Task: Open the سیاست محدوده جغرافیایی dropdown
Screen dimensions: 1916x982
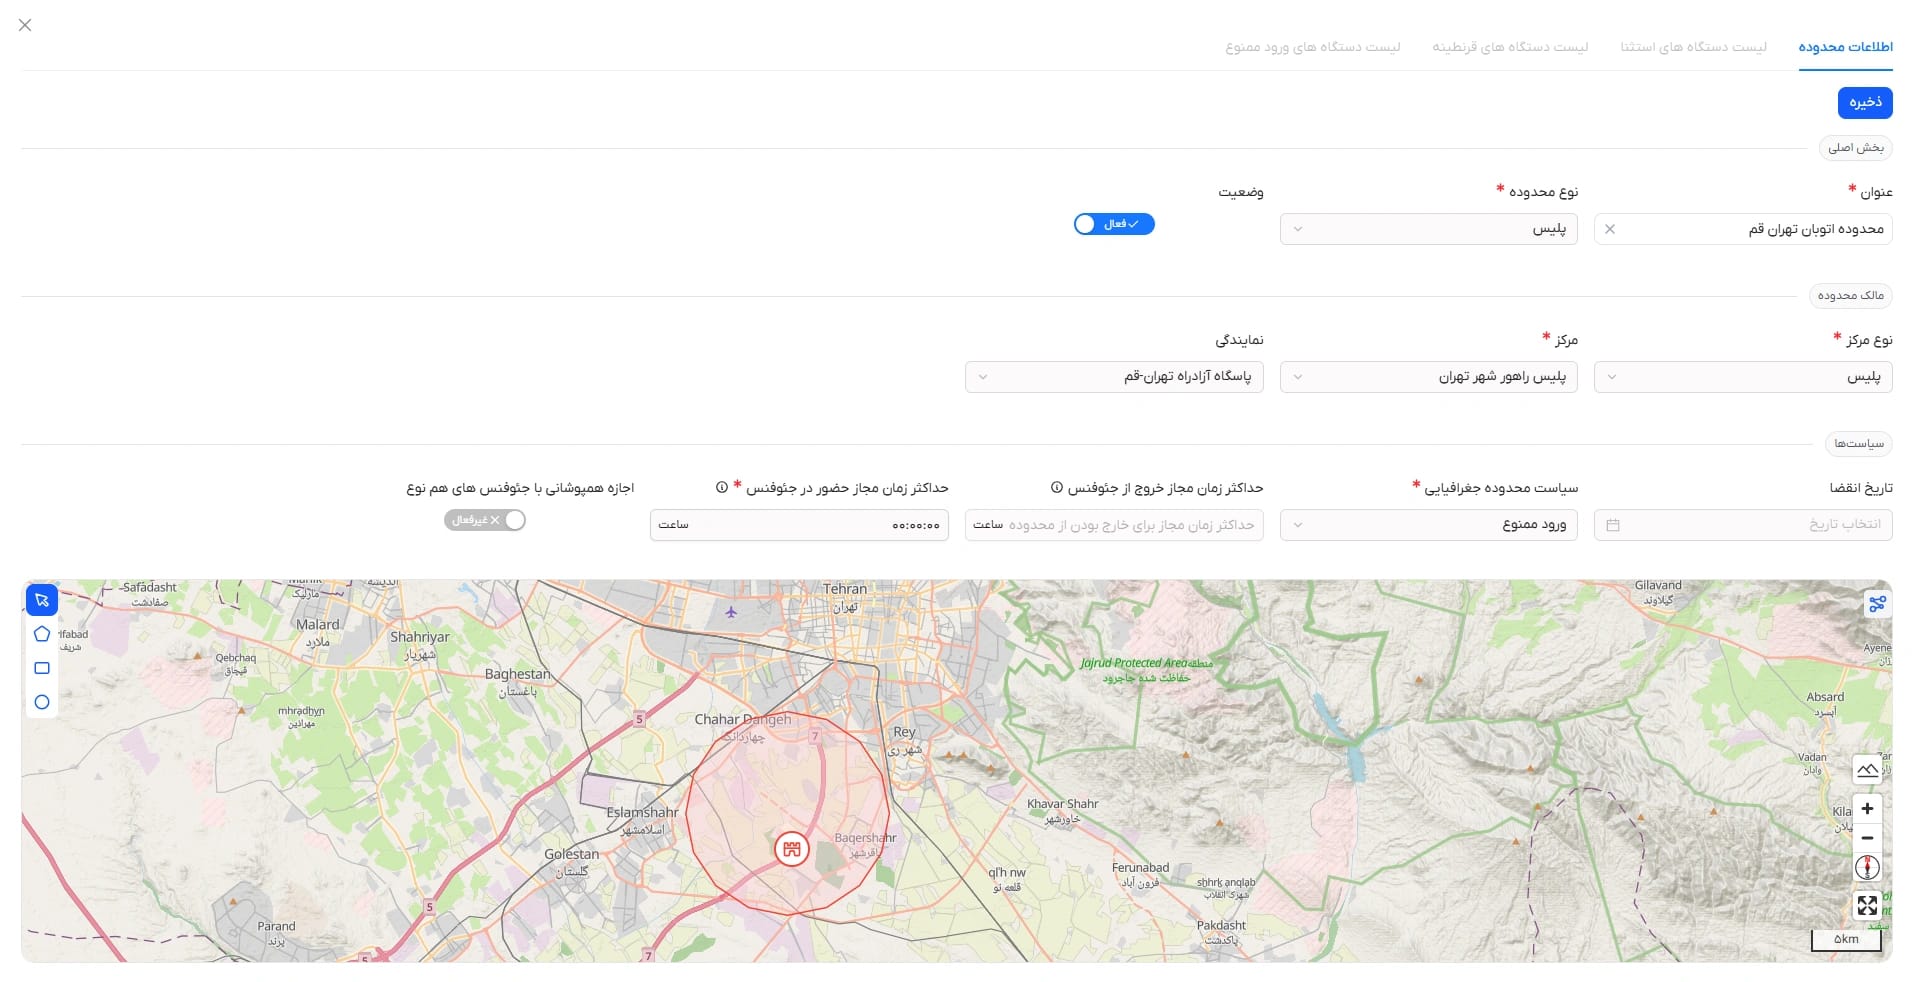Action: [1429, 525]
